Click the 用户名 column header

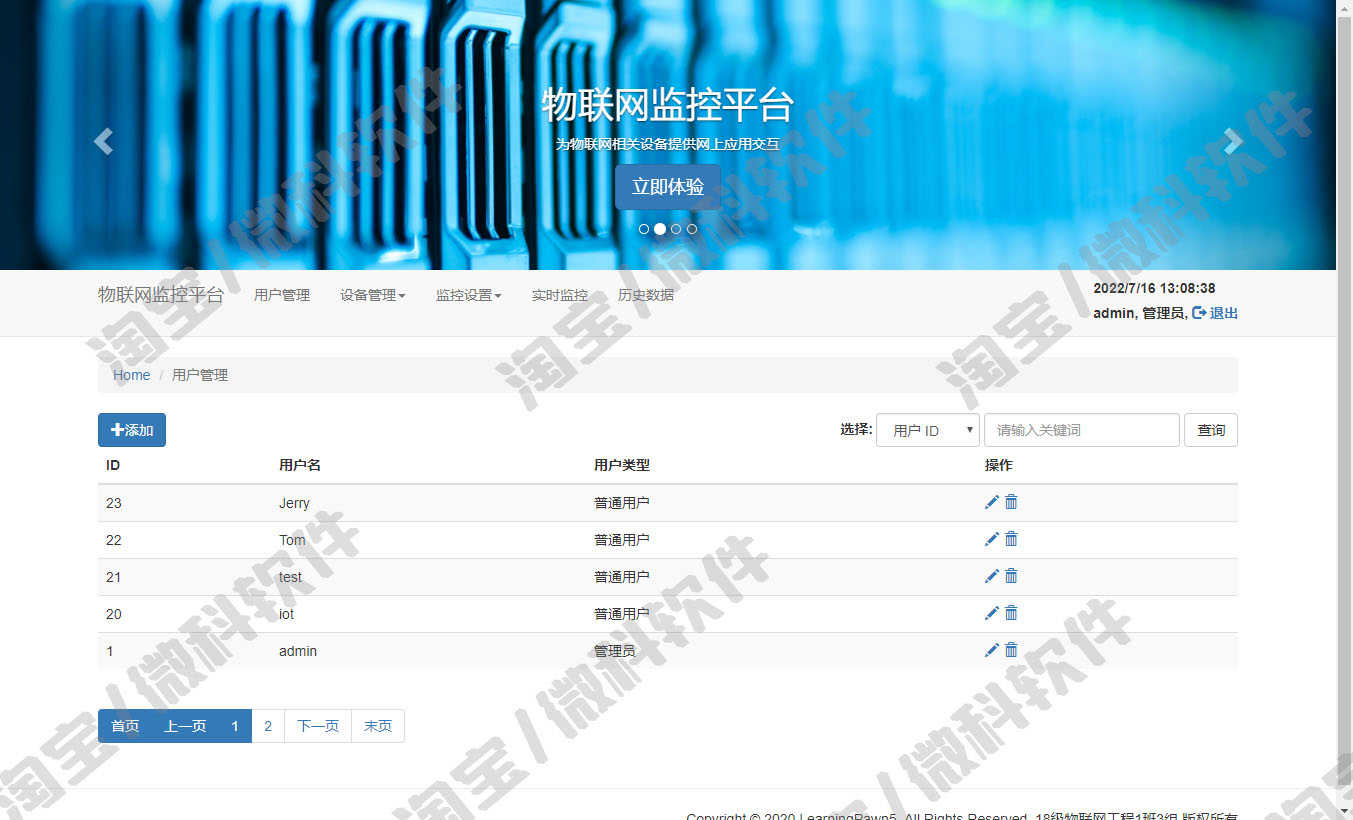(x=300, y=465)
